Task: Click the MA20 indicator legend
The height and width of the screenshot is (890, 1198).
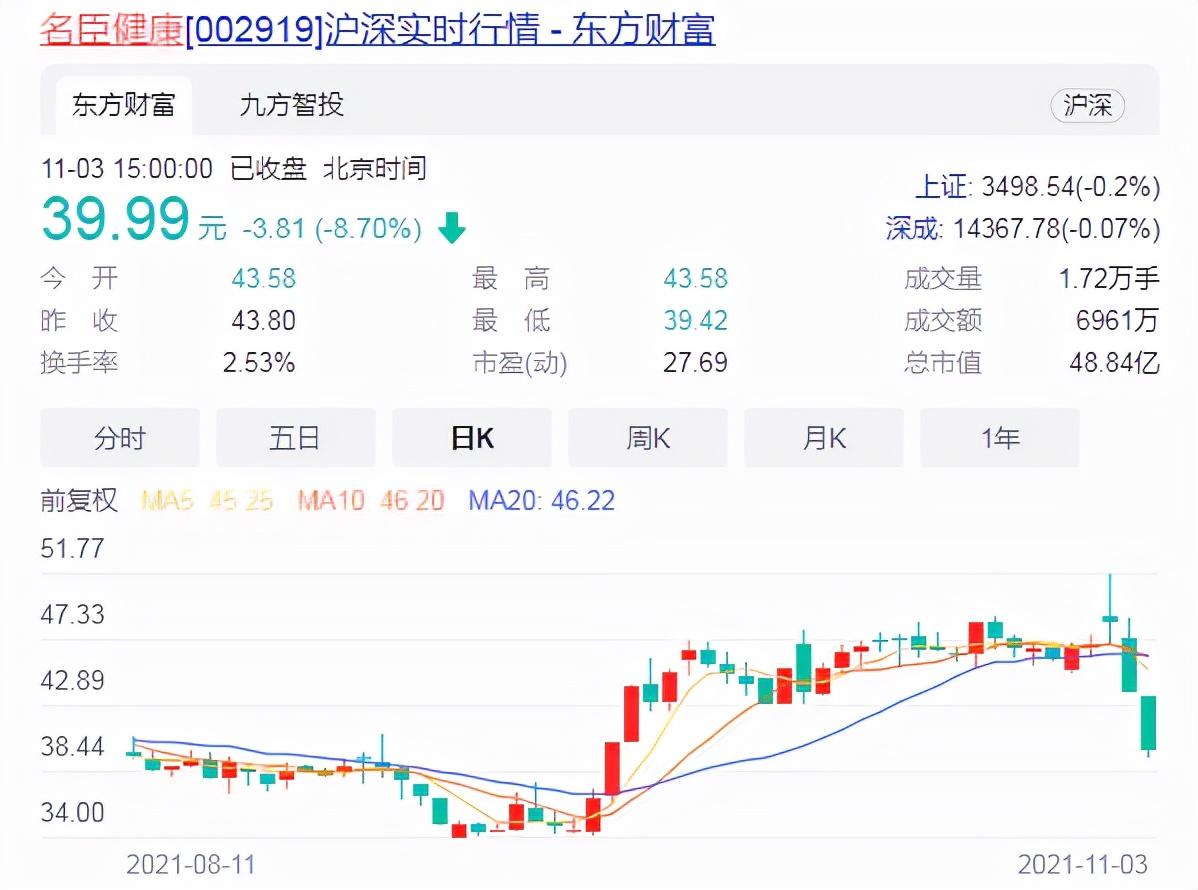Action: [541, 501]
